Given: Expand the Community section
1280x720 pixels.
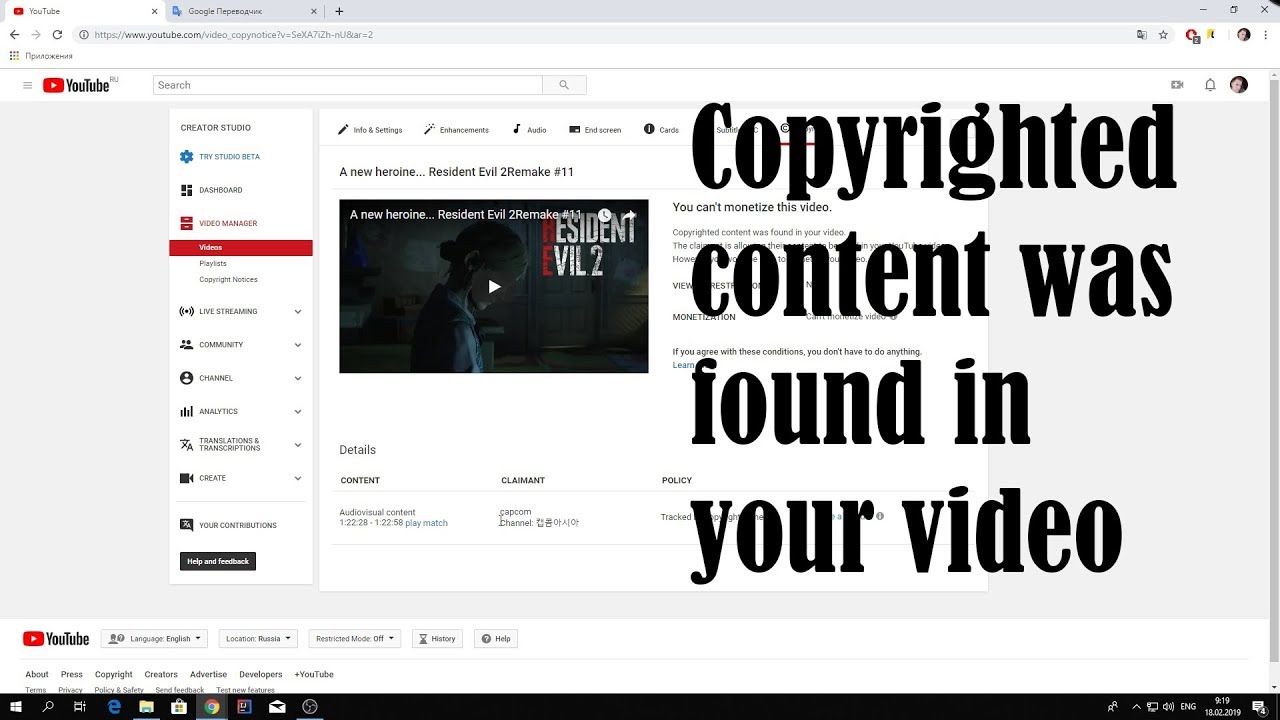Looking at the screenshot, I should click(298, 345).
